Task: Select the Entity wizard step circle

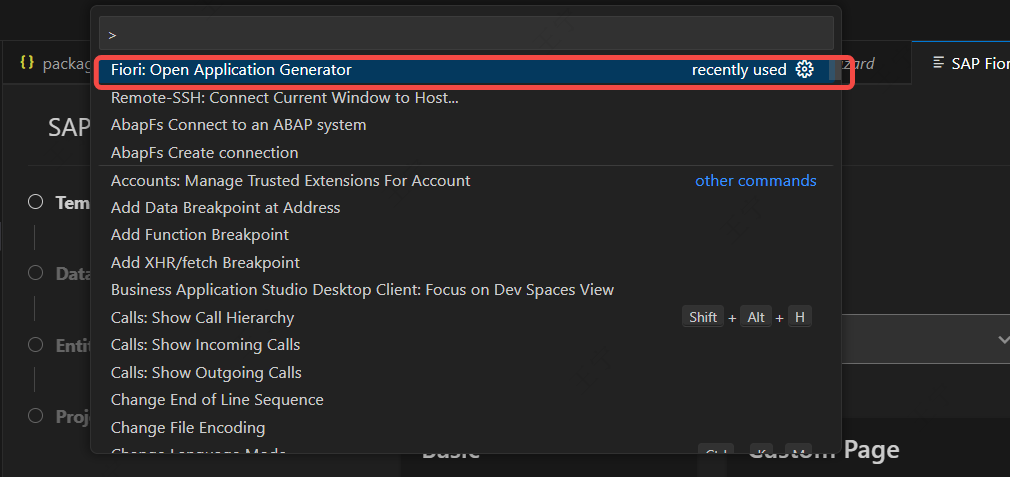Action: pos(35,344)
